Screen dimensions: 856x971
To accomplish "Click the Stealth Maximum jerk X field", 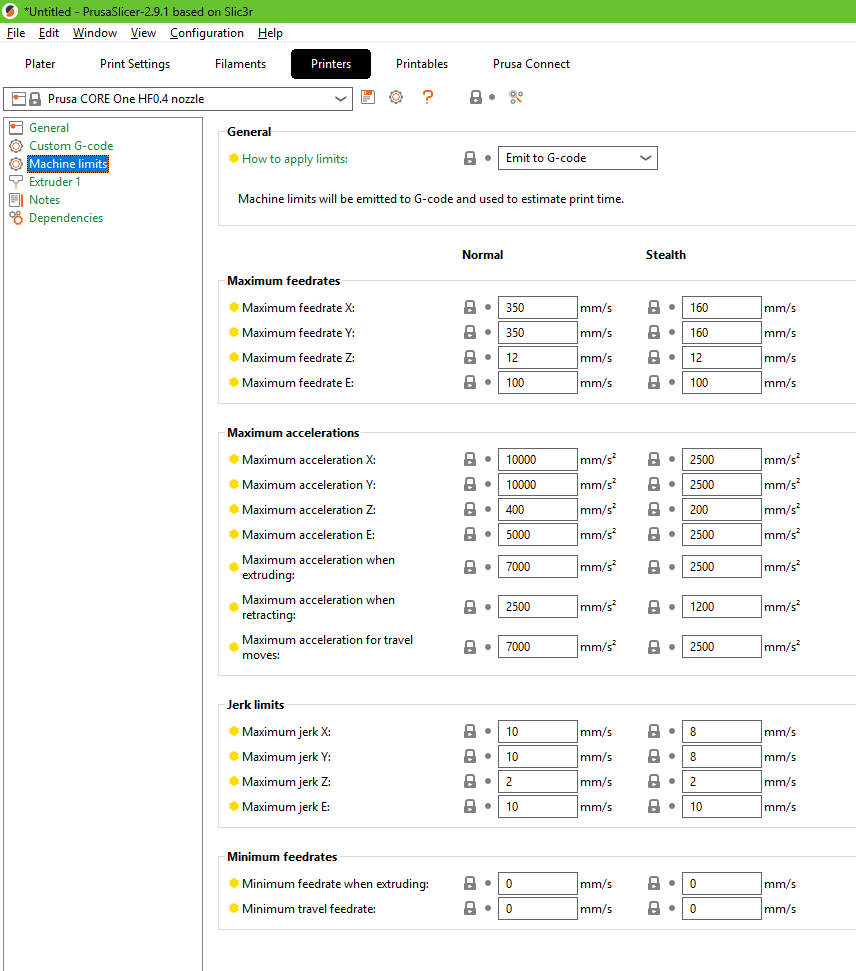I will click(722, 731).
